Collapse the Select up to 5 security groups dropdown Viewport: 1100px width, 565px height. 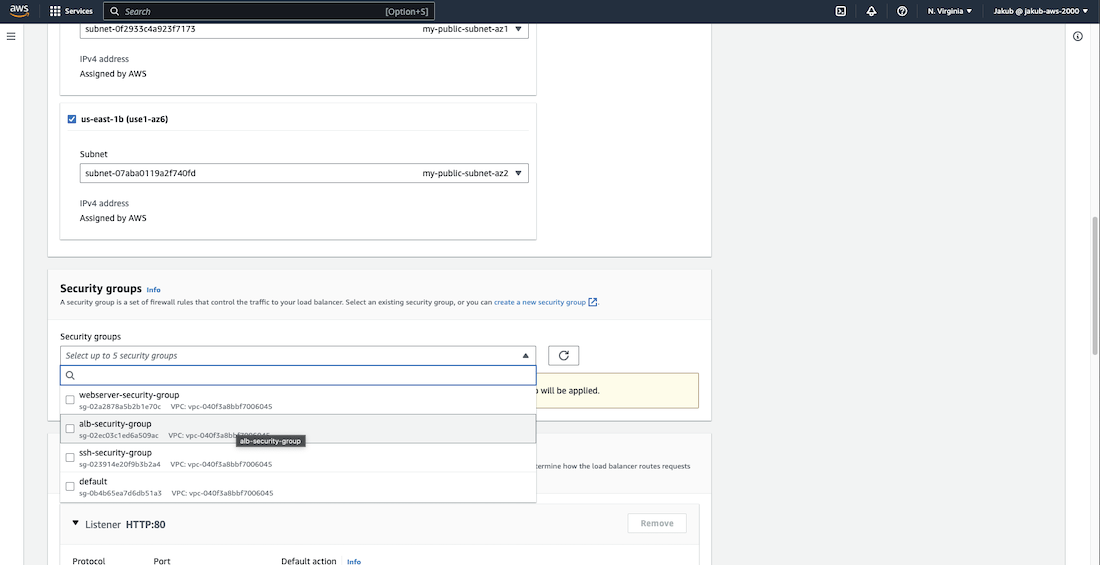click(526, 355)
